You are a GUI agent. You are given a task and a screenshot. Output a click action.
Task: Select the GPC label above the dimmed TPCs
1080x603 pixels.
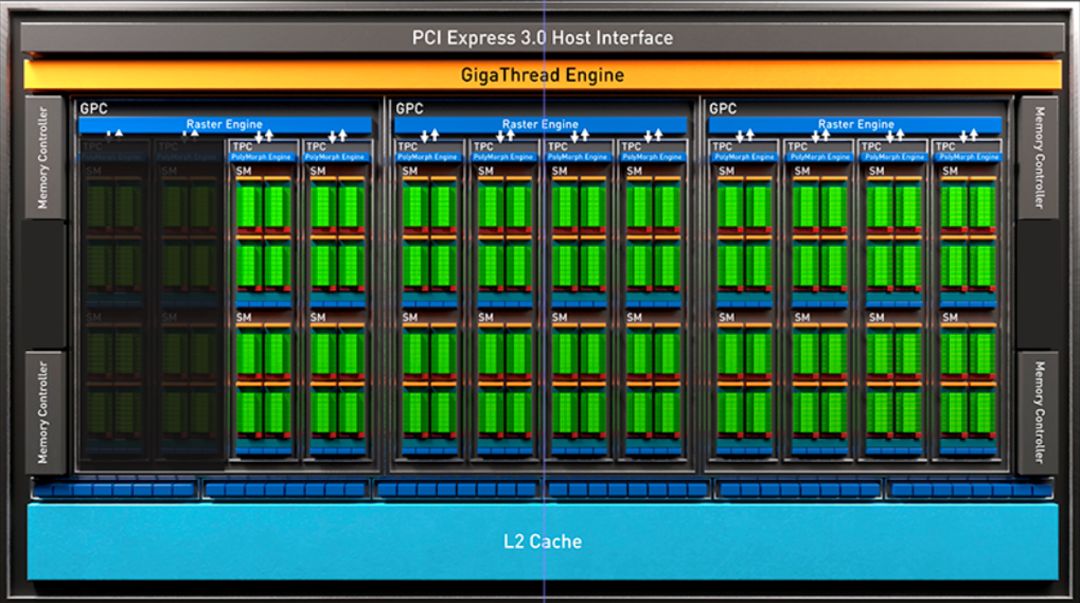pyautogui.click(x=94, y=109)
